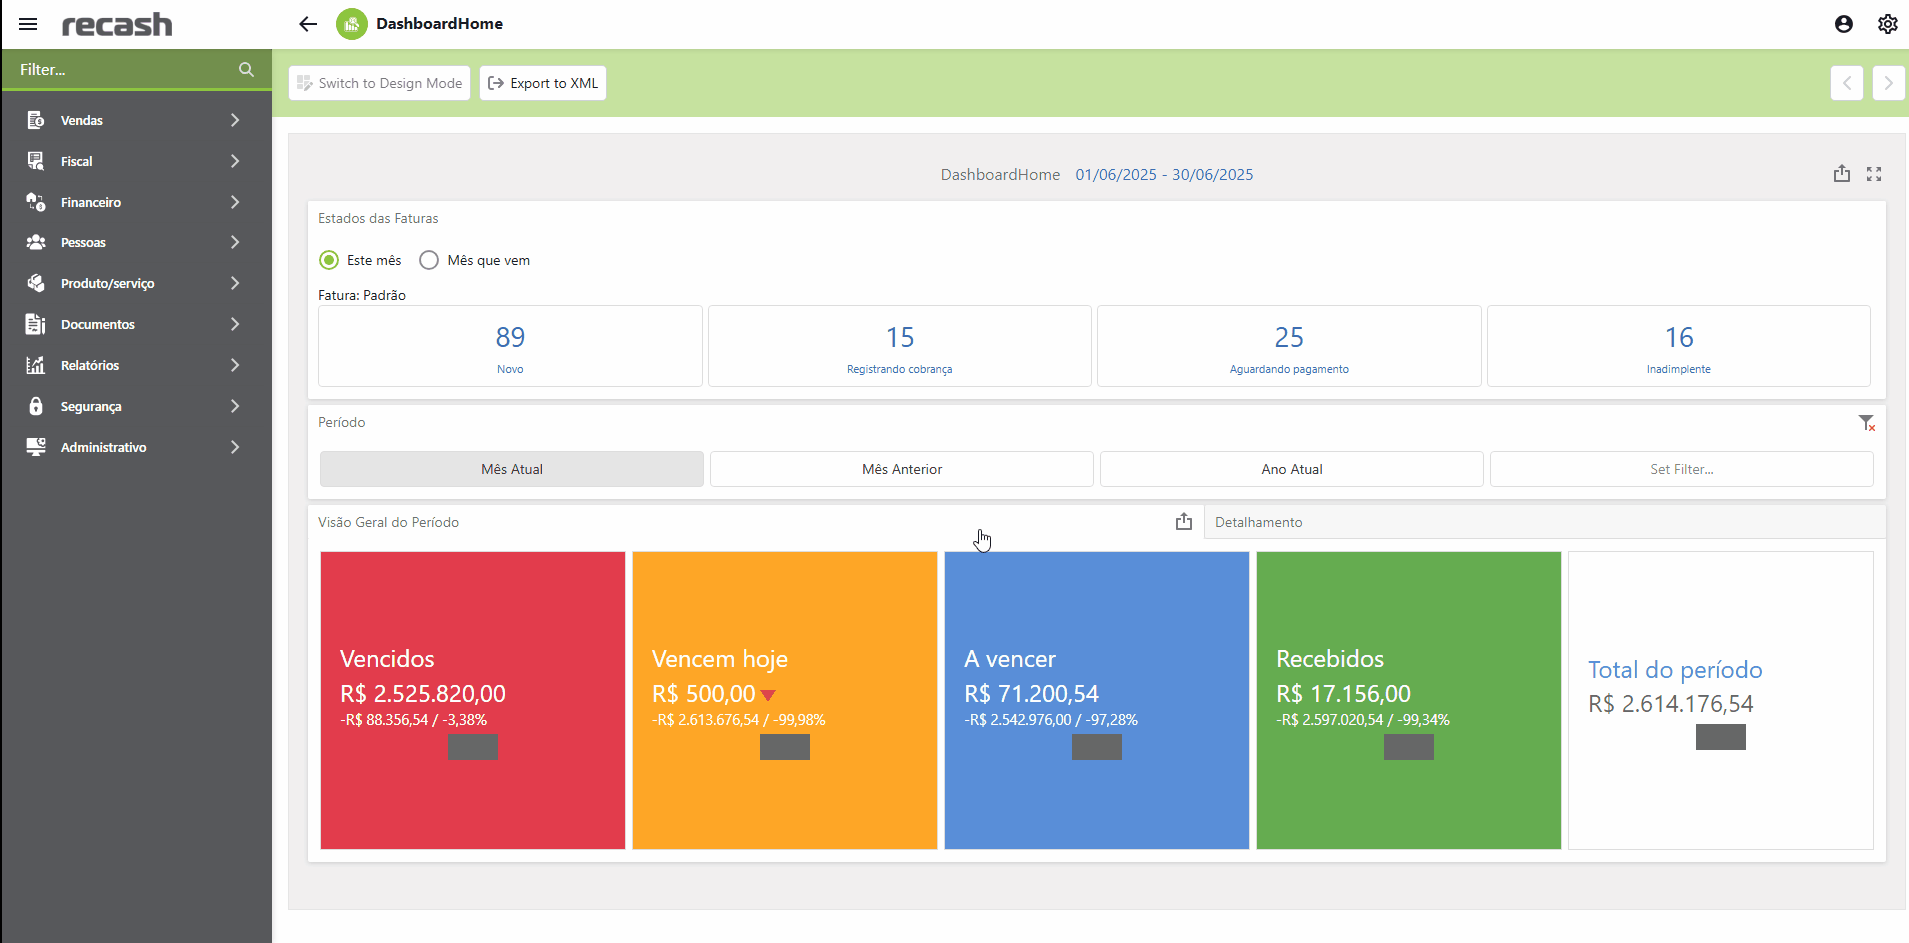This screenshot has width=1909, height=943.
Task: Open the settings gear icon
Action: [x=1887, y=24]
